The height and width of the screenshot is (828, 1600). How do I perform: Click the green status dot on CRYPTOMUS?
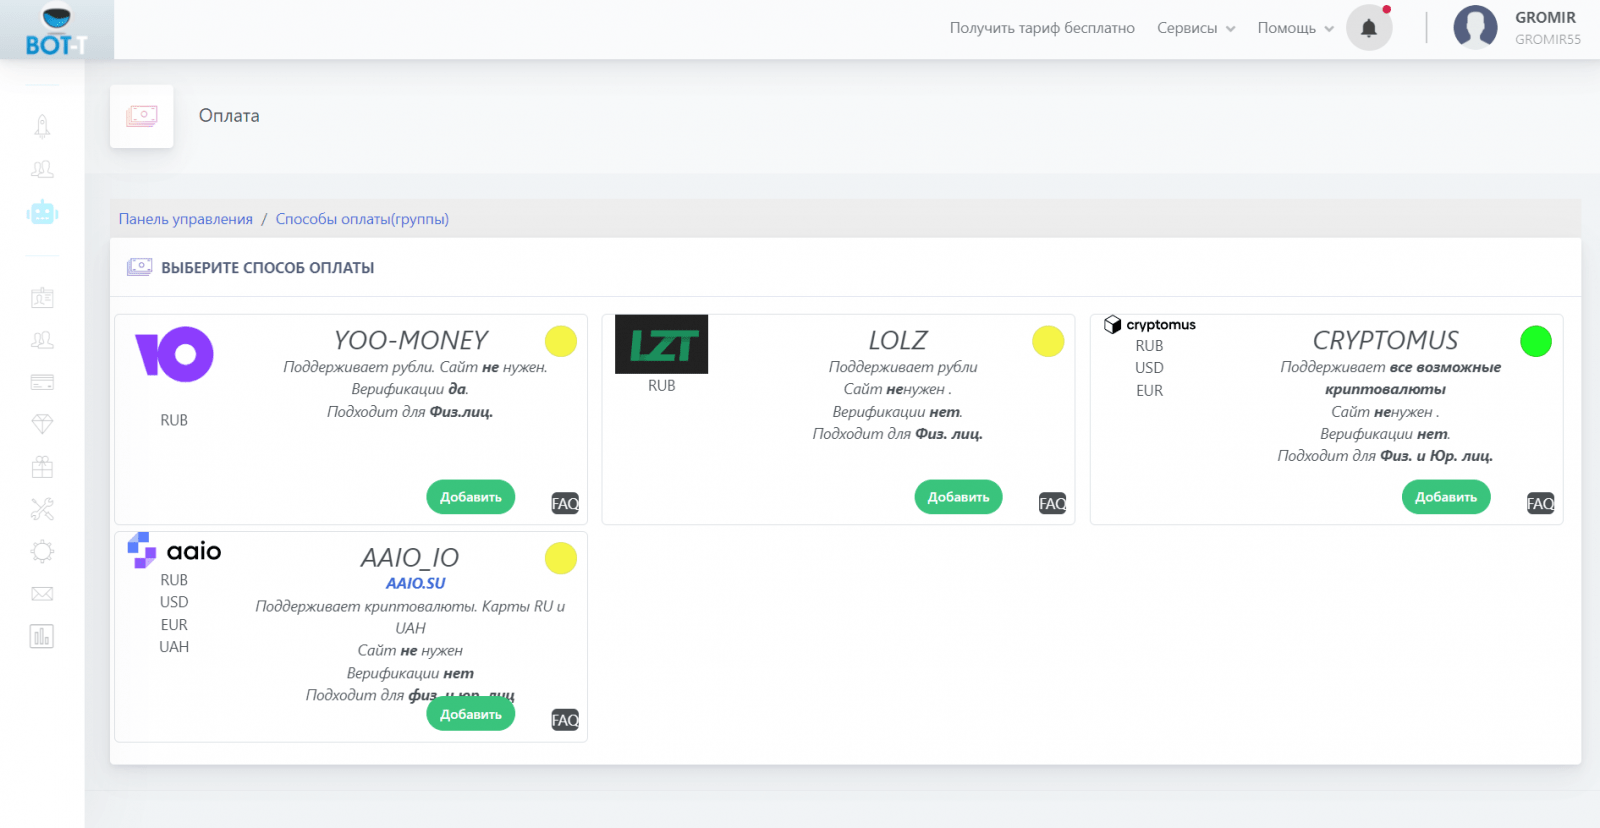tap(1536, 341)
